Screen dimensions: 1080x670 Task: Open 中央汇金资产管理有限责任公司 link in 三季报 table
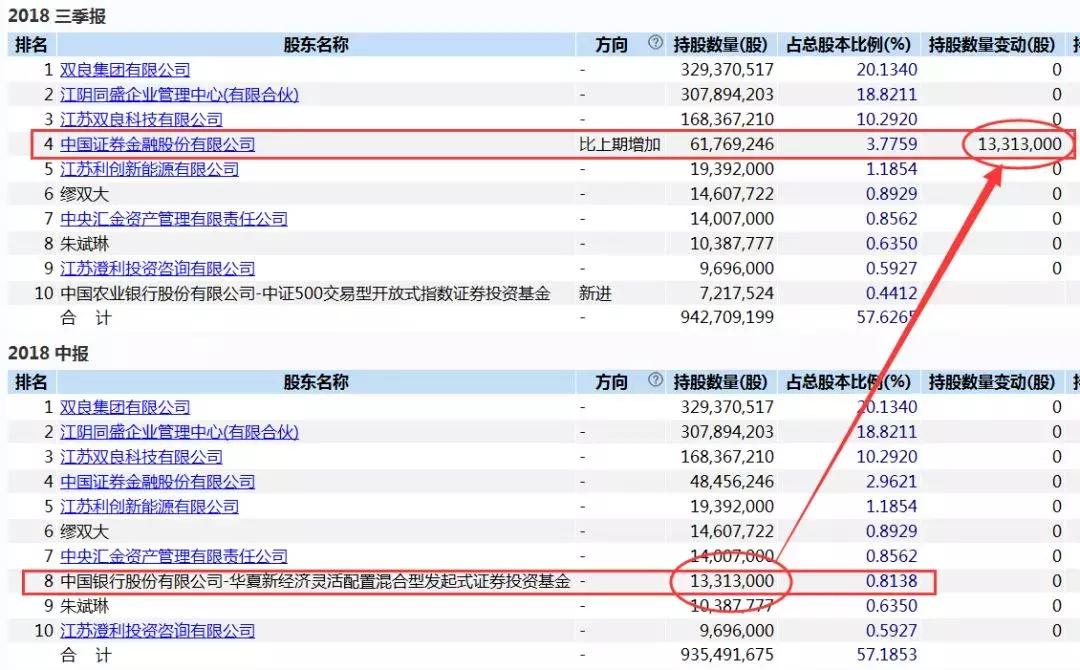point(174,218)
